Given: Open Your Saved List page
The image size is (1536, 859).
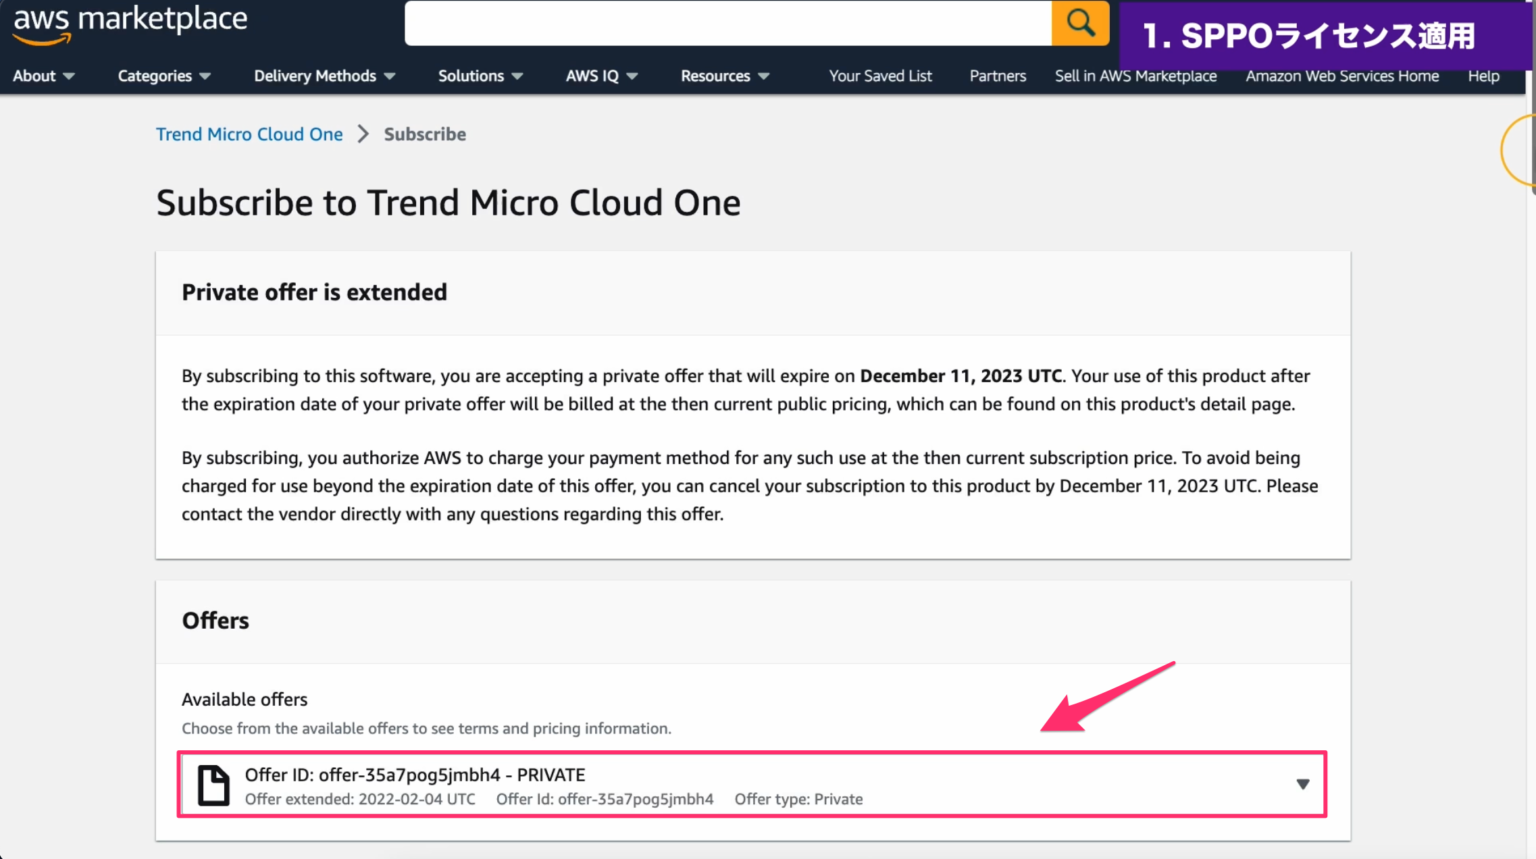Looking at the screenshot, I should (x=879, y=75).
